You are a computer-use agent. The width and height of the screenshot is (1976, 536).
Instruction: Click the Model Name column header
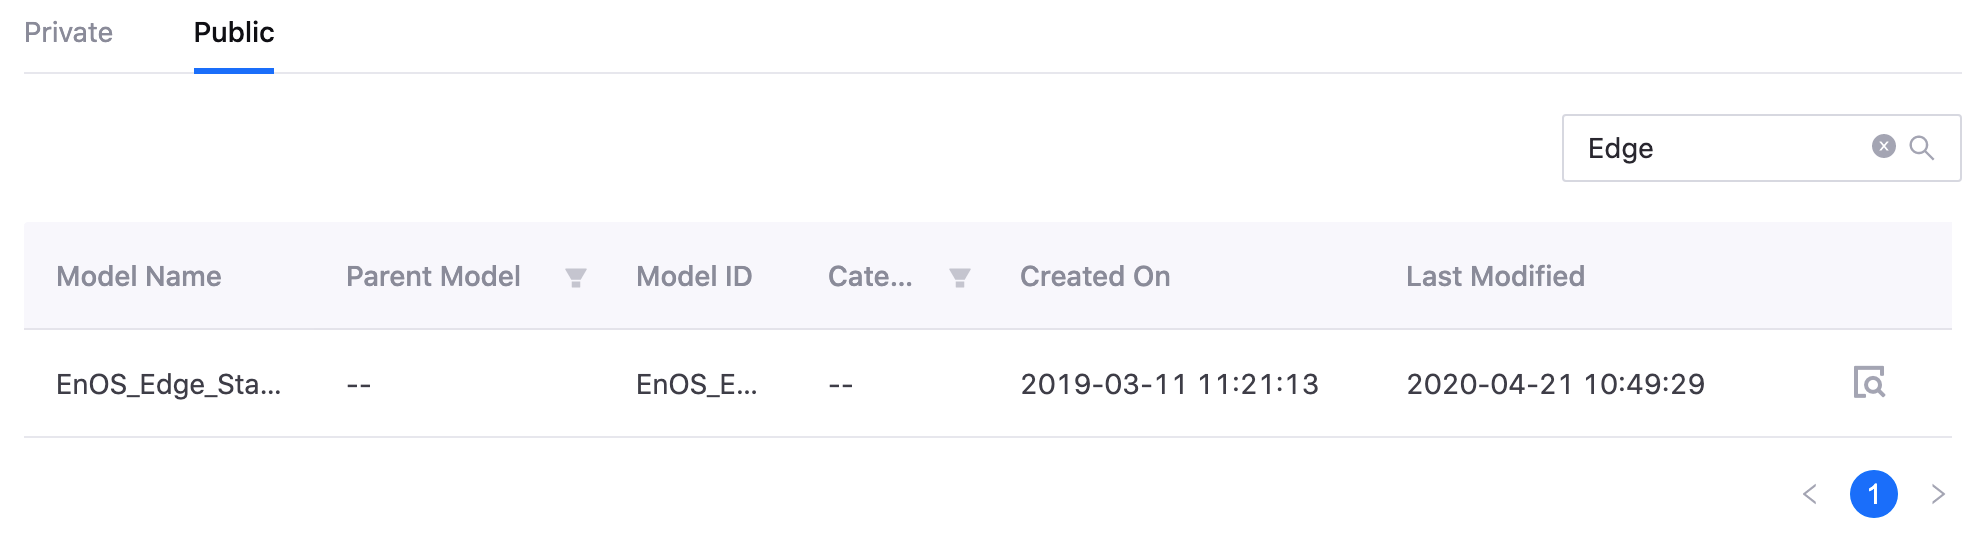pyautogui.click(x=139, y=277)
